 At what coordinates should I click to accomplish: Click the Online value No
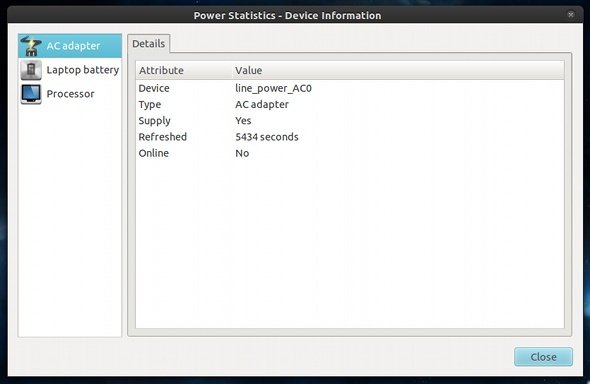point(242,153)
